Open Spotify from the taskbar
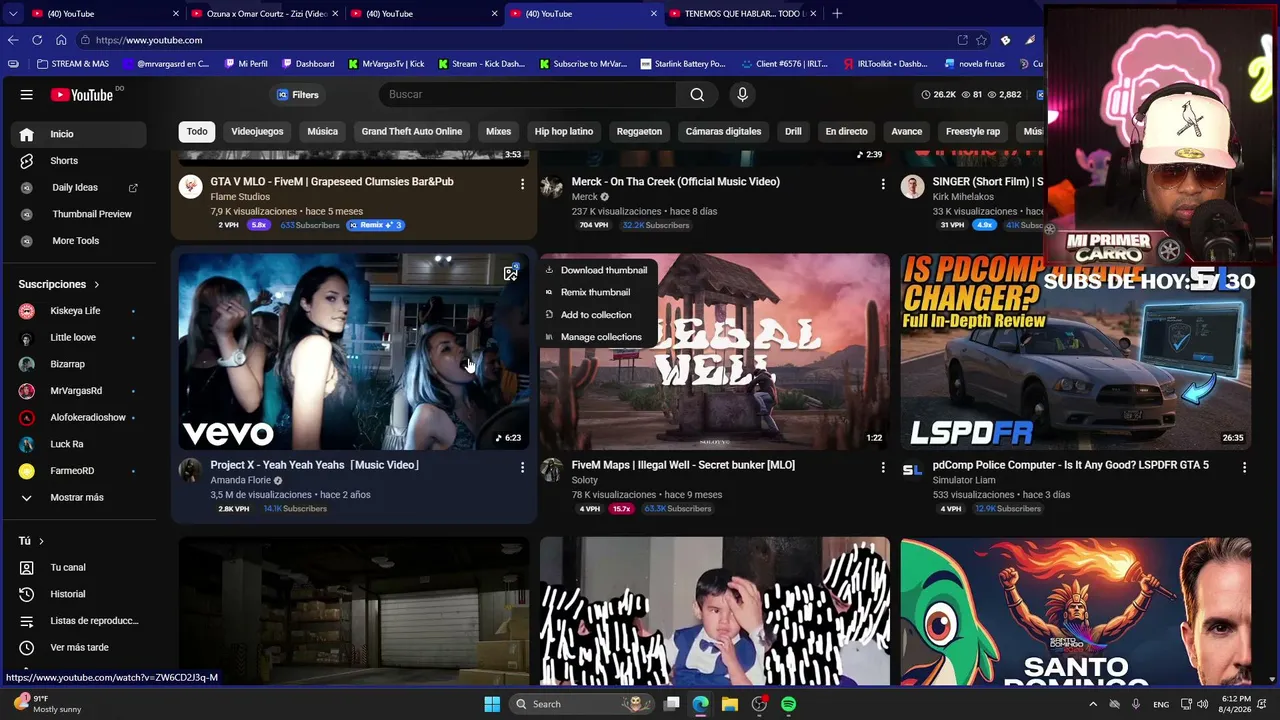This screenshot has height=720, width=1280. 788,704
